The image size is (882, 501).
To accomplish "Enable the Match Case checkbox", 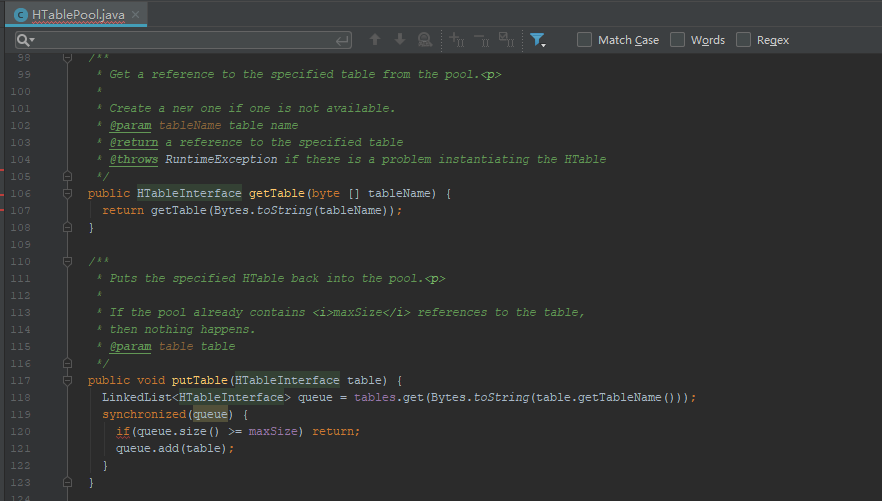I will tap(585, 40).
